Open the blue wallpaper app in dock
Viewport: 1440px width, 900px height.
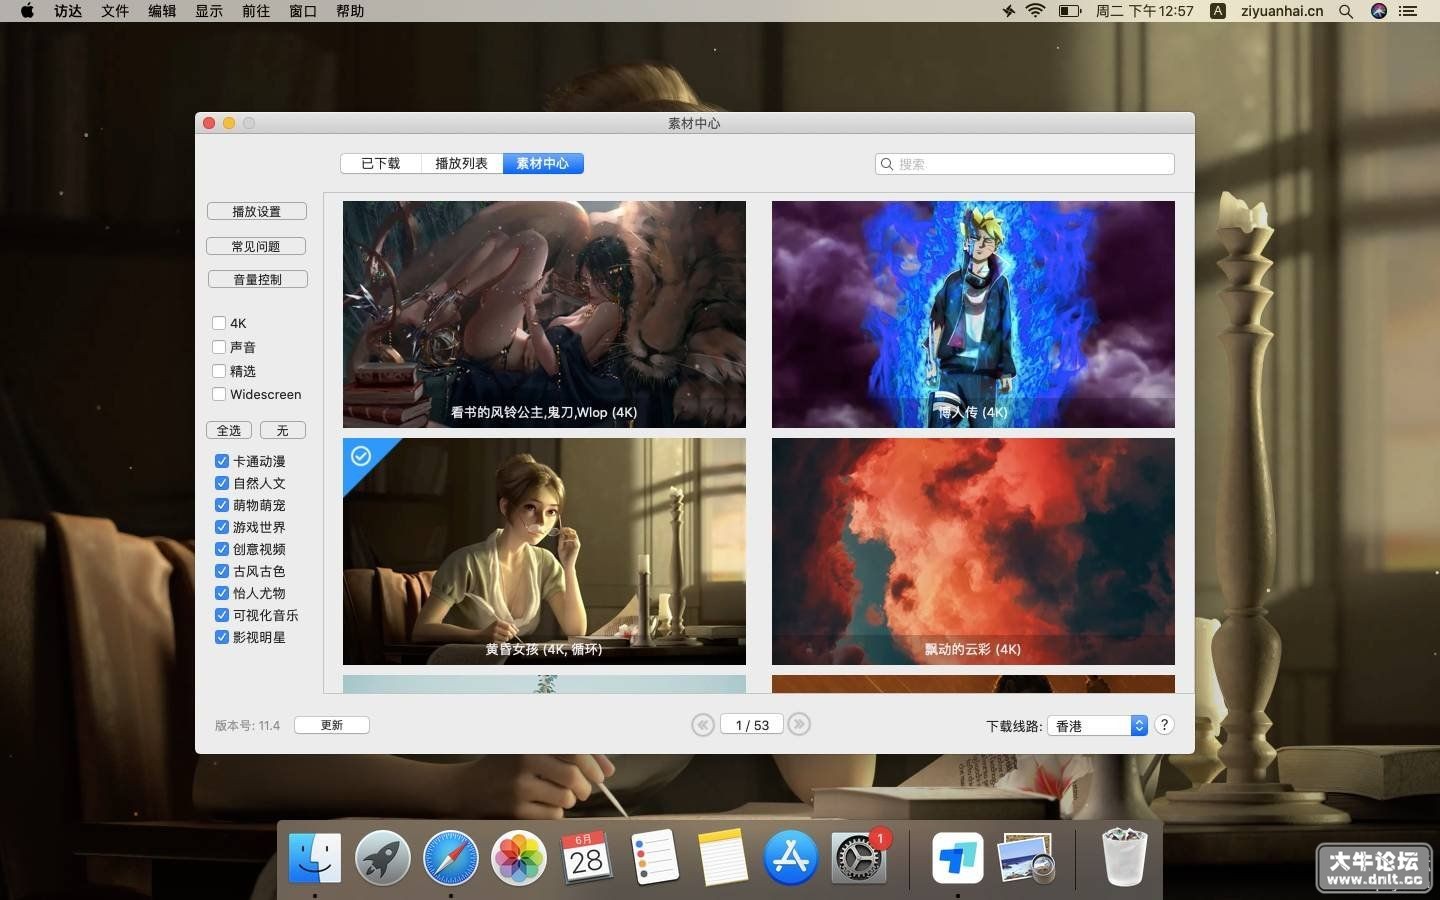pos(957,858)
